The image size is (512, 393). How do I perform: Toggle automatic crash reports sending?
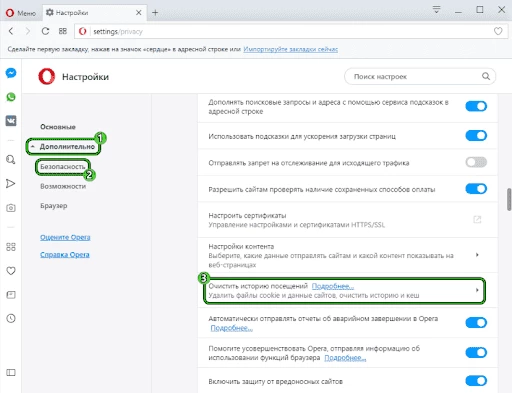[x=476, y=323]
